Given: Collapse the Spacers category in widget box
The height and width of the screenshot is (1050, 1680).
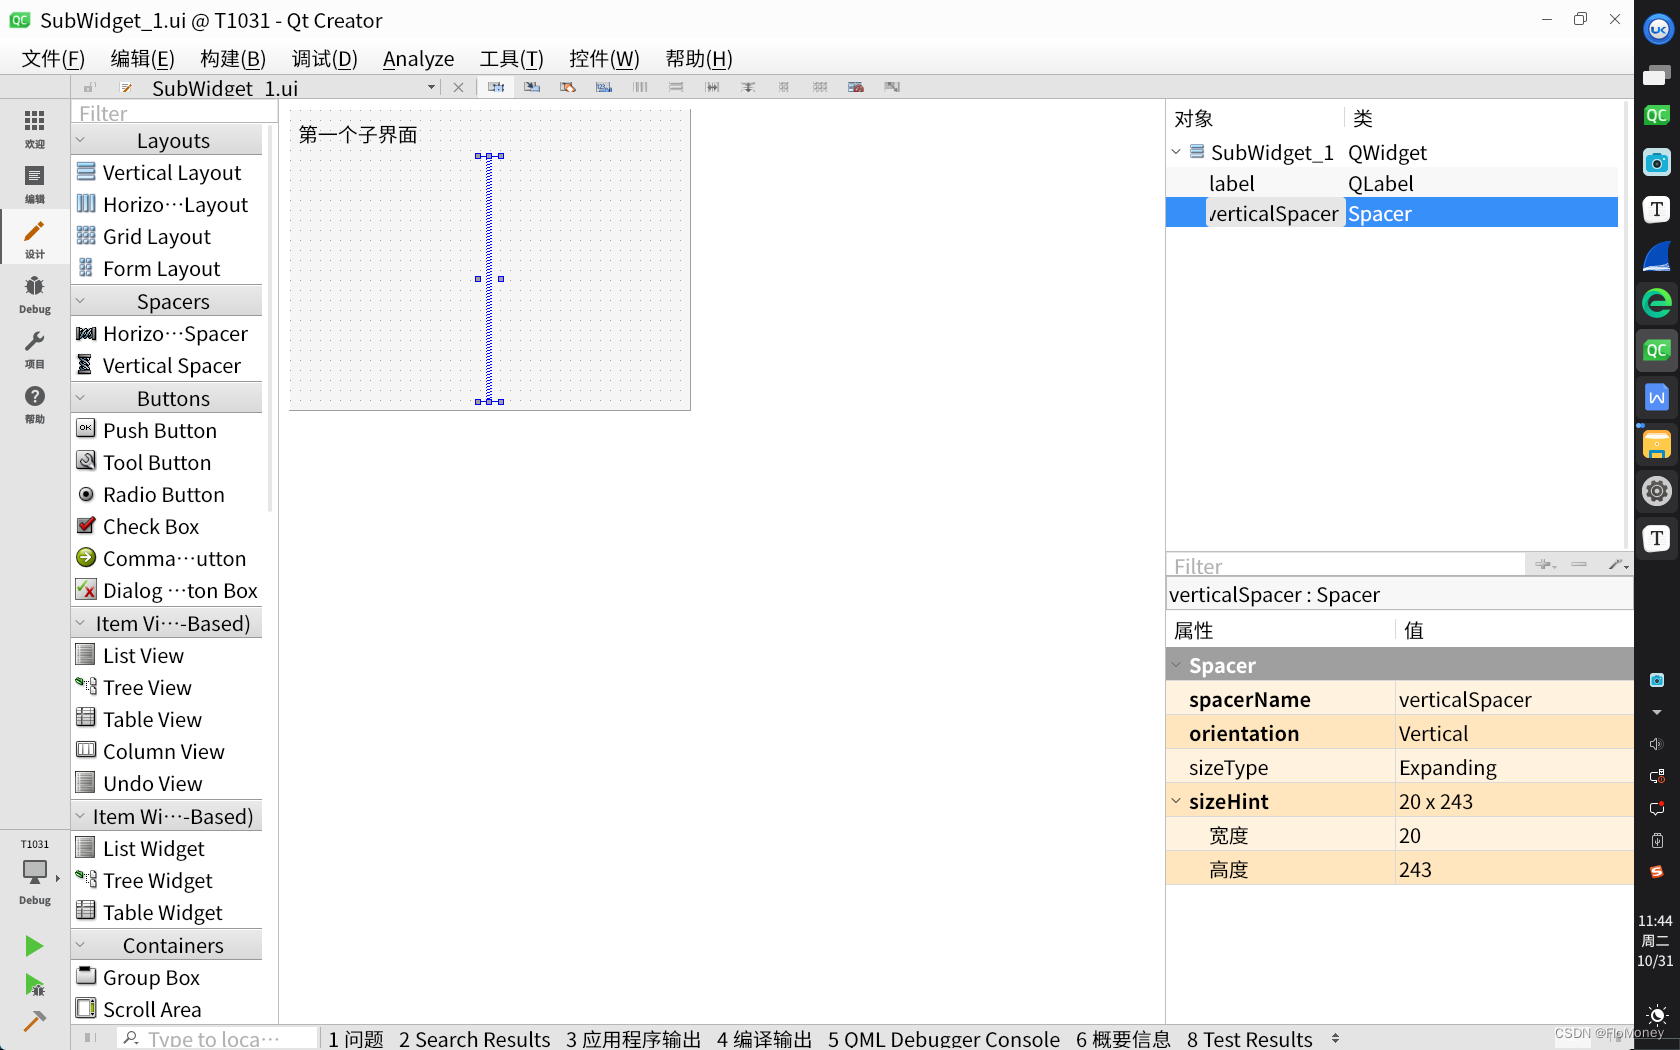Looking at the screenshot, I should pyautogui.click(x=82, y=300).
